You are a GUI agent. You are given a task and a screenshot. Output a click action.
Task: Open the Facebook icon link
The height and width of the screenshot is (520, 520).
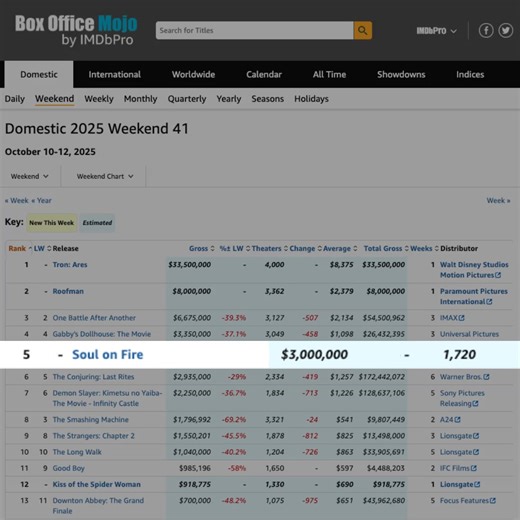(x=486, y=31)
